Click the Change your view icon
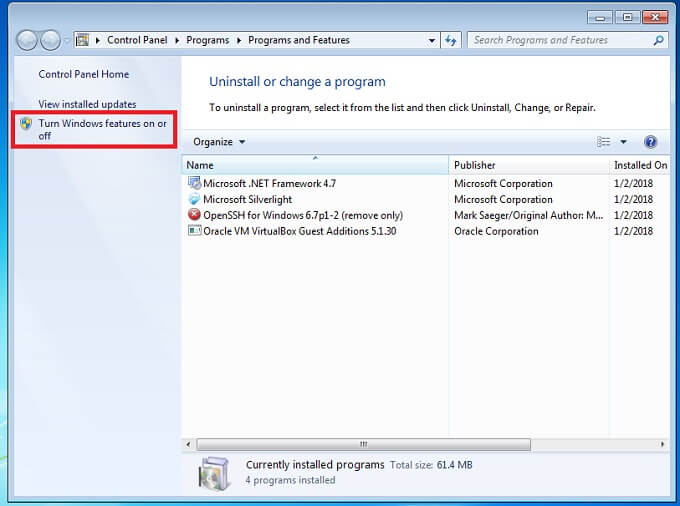The width and height of the screenshot is (680, 506). point(603,142)
